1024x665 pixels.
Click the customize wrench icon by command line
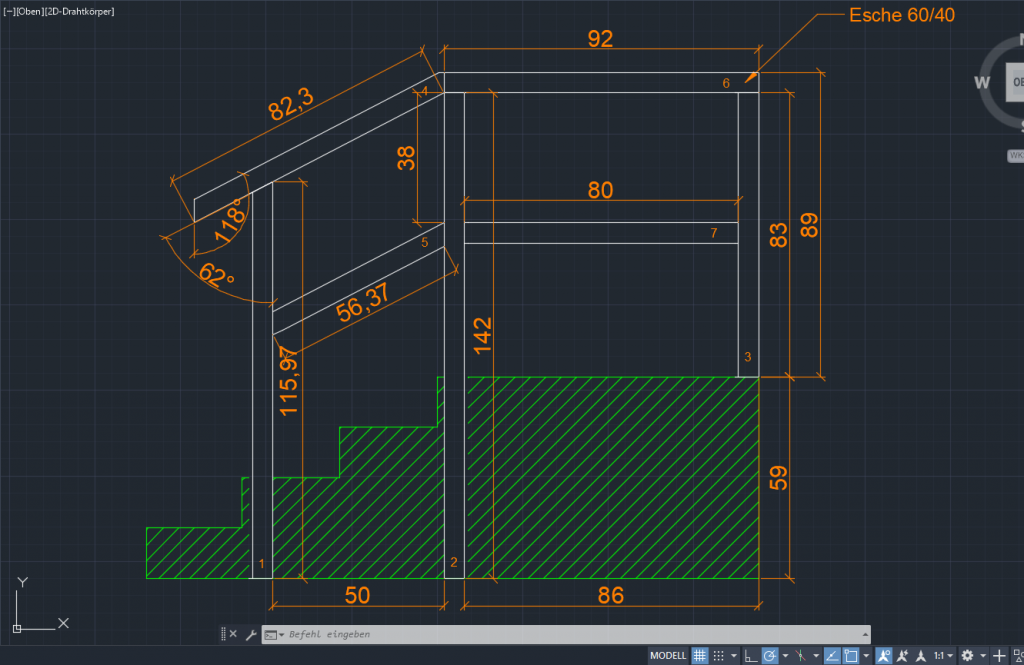pyautogui.click(x=251, y=634)
